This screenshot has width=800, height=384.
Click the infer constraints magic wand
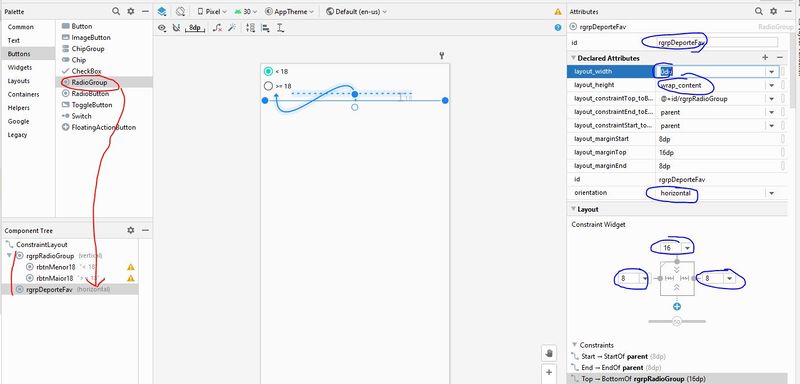tap(232, 28)
